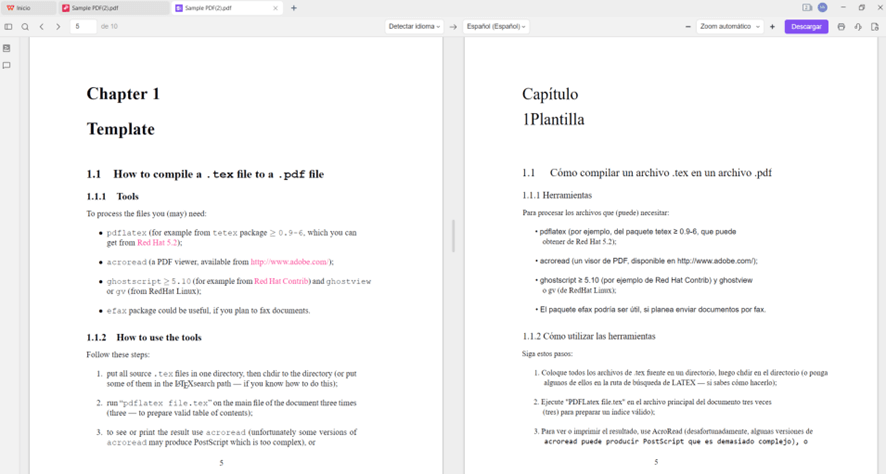This screenshot has width=886, height=474.
Task: Click the Template heading in original page
Action: 120,129
